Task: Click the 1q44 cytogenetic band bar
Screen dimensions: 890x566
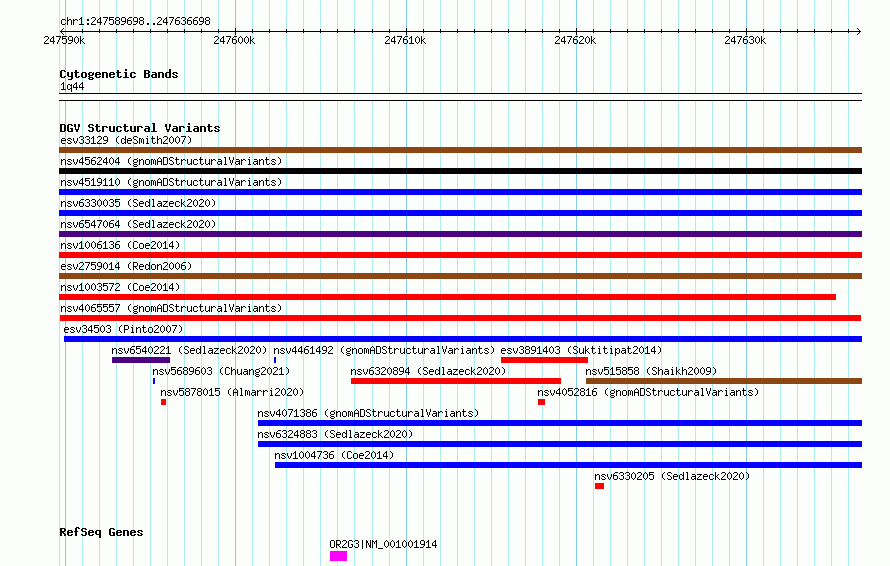Action: pos(460,97)
